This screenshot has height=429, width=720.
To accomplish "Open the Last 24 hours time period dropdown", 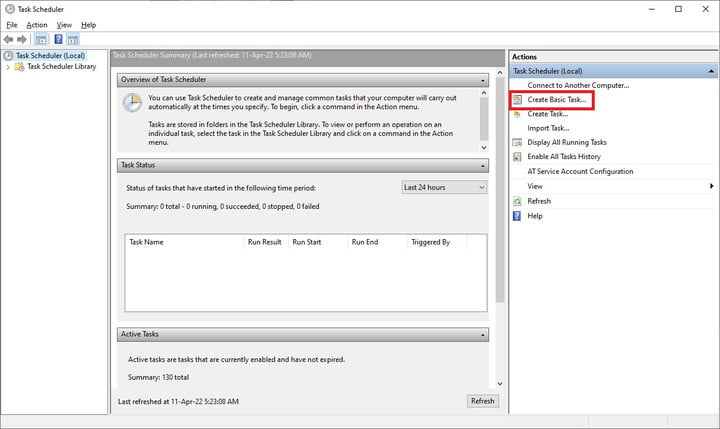I will [444, 187].
